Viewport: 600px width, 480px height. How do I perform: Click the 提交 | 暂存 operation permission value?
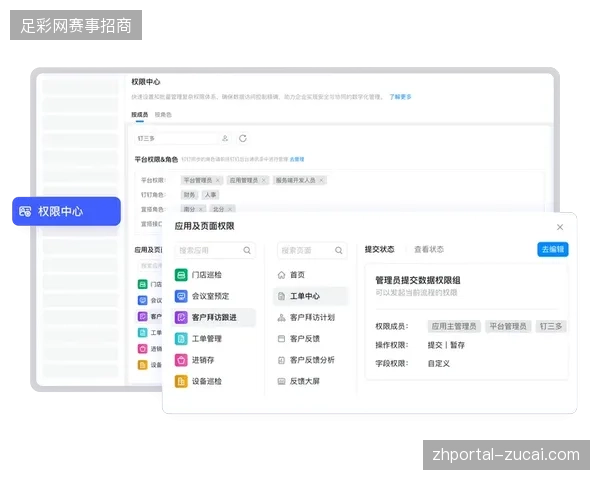point(446,345)
